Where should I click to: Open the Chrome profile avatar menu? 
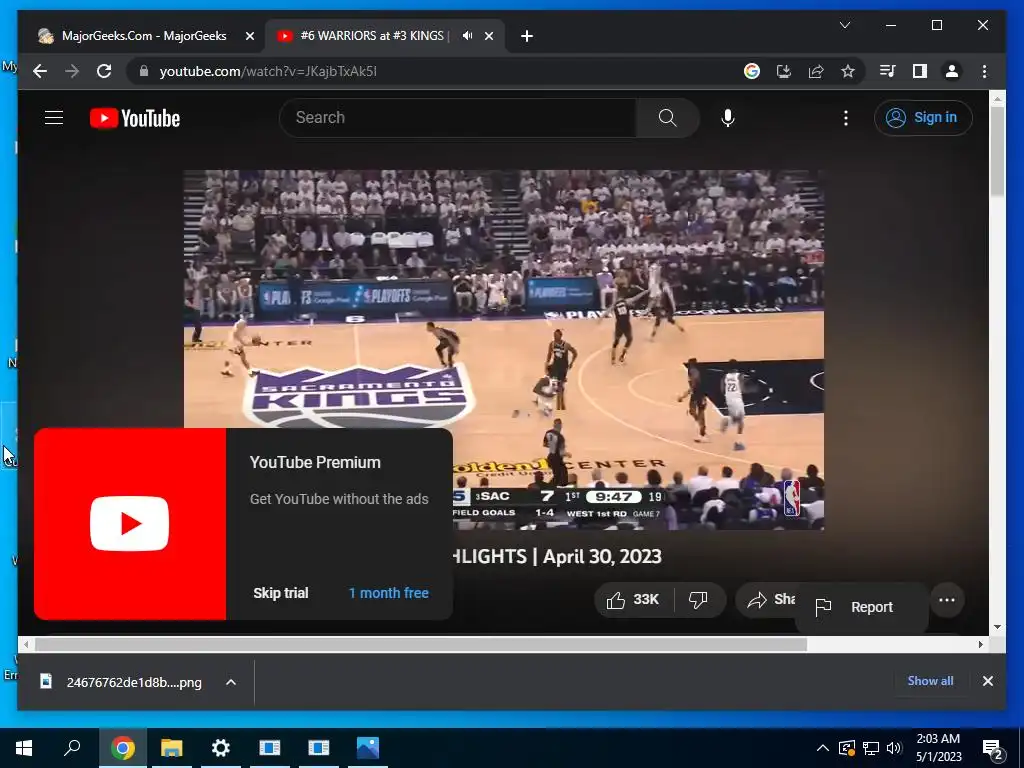tap(952, 71)
